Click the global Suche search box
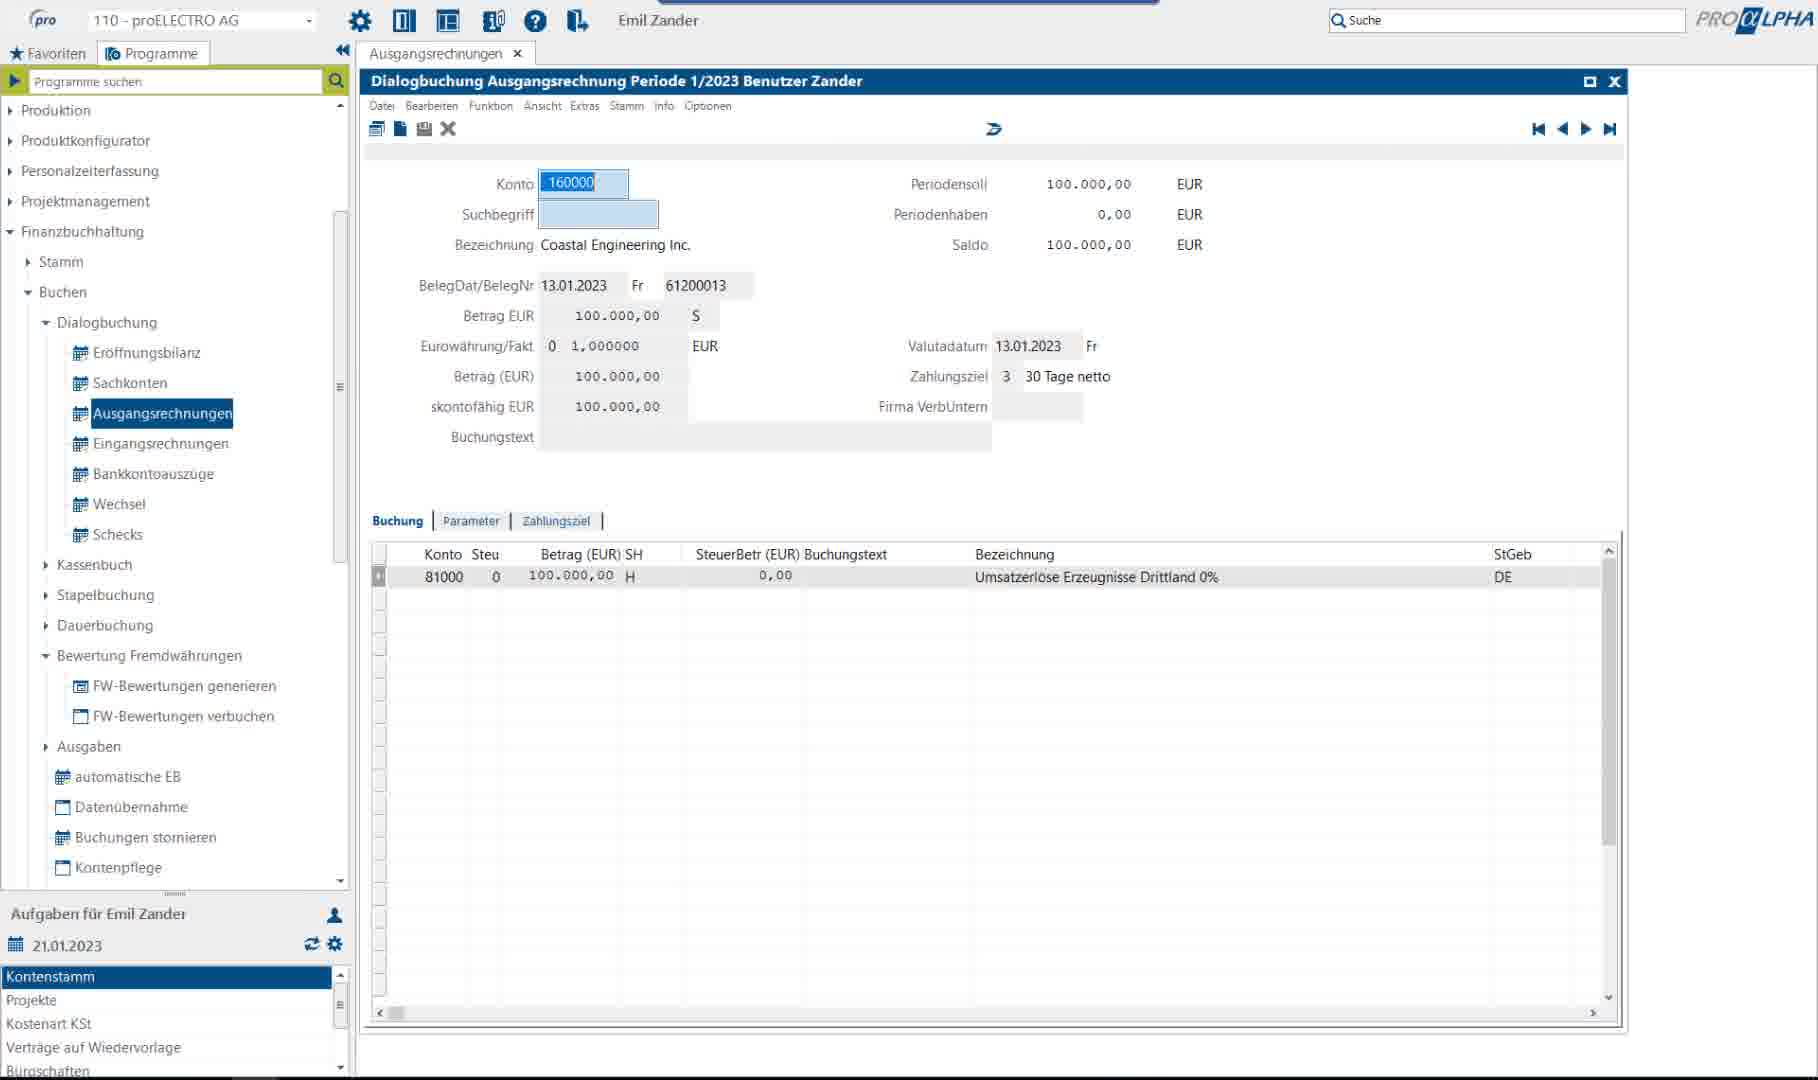The image size is (1818, 1080). point(1506,20)
